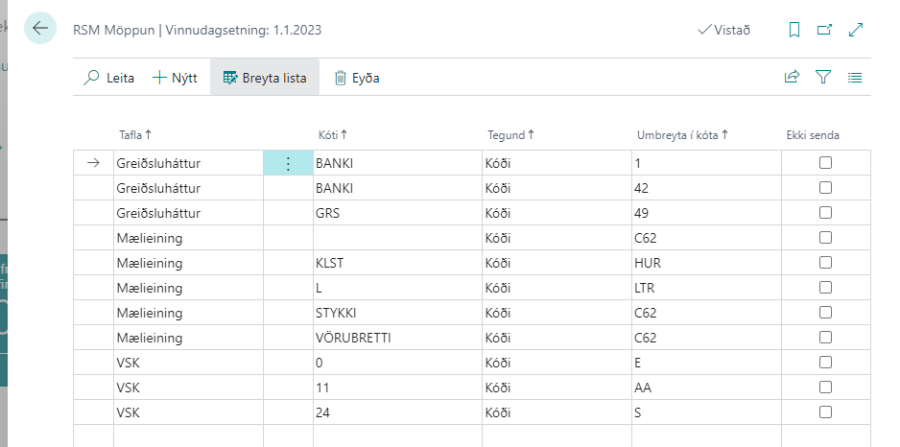This screenshot has width=900, height=447.
Task: Click the VÖRUBRETTI code cell
Action: point(396,338)
